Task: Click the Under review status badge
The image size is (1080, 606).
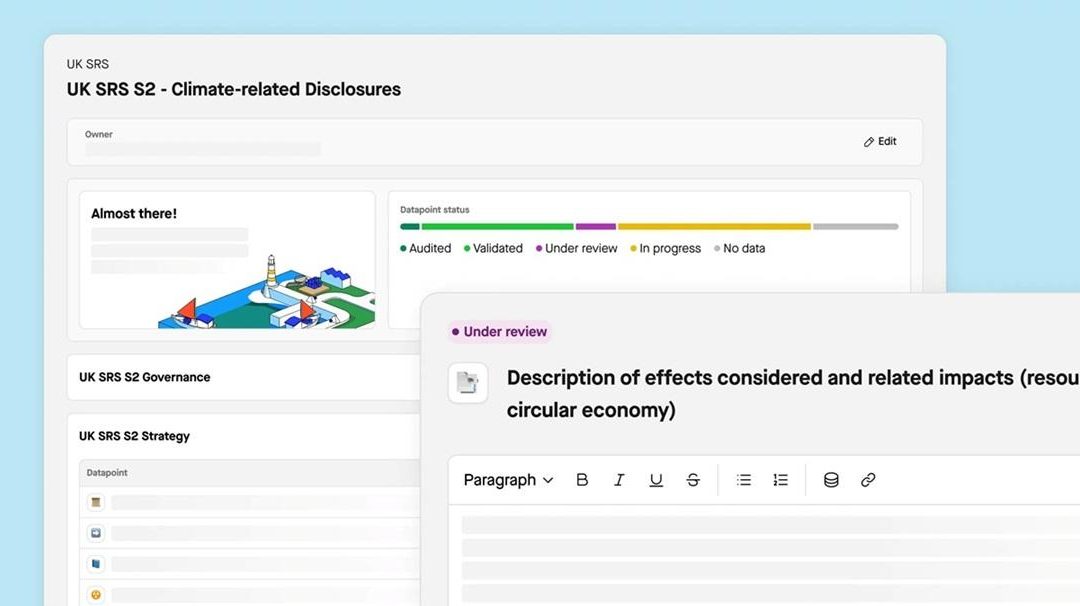Action: (x=499, y=331)
